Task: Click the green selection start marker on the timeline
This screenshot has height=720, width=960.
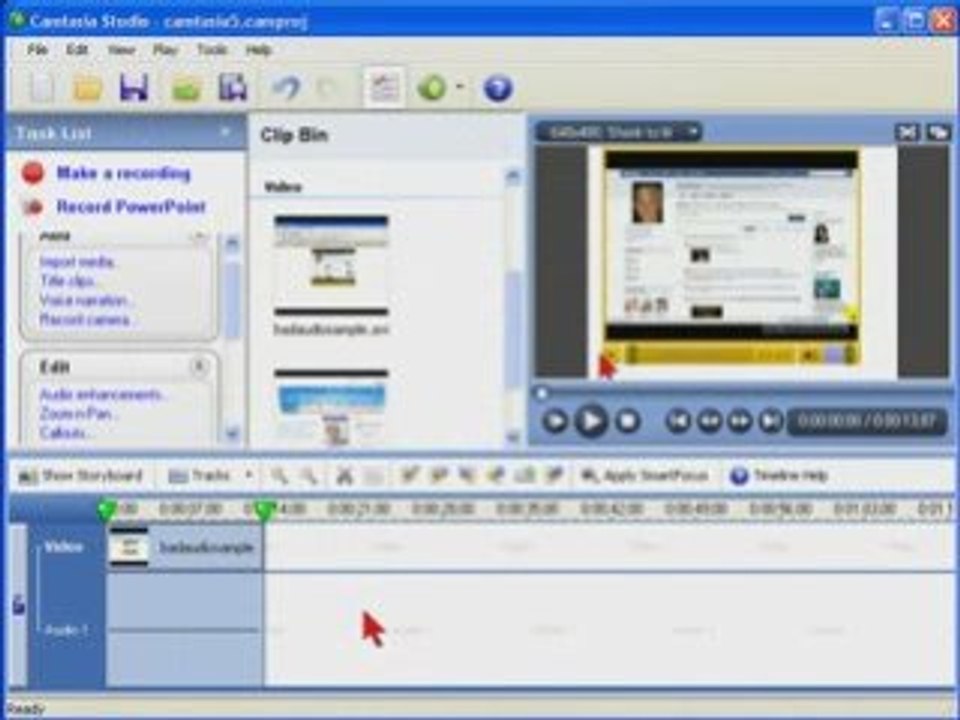Action: [107, 509]
